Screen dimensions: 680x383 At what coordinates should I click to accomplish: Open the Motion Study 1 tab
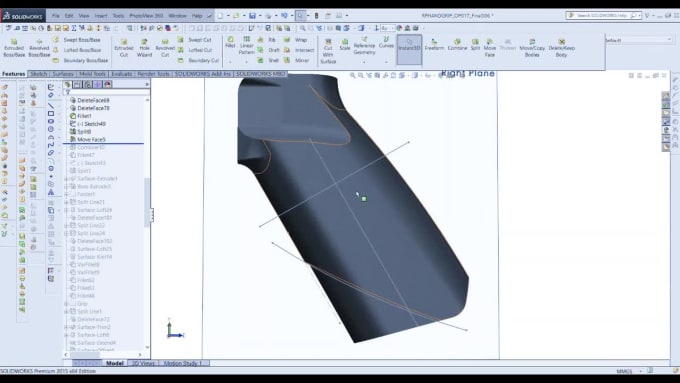[183, 363]
